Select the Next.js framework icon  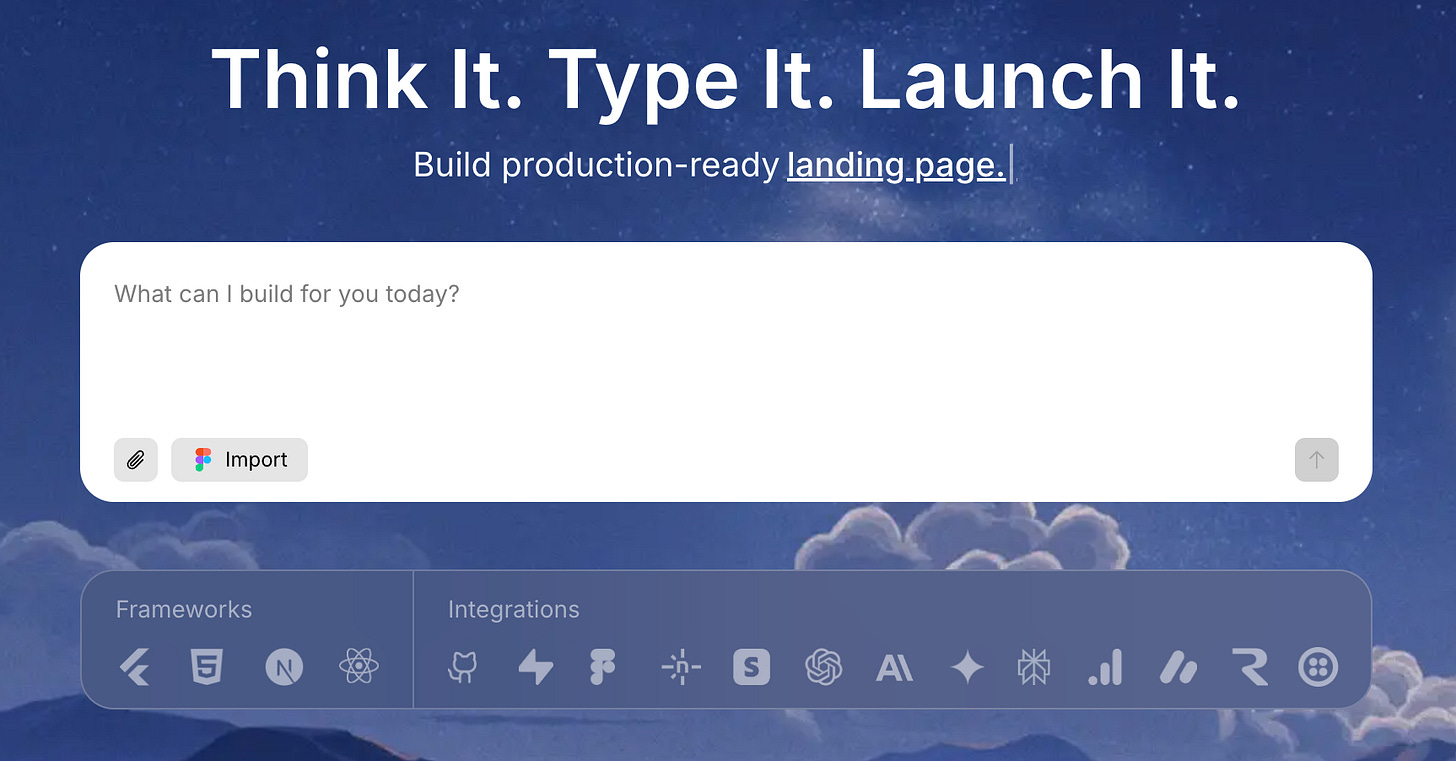click(284, 667)
